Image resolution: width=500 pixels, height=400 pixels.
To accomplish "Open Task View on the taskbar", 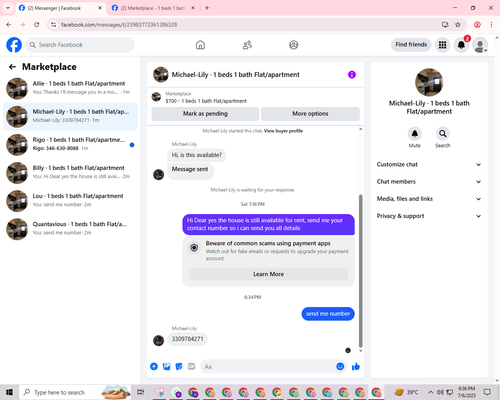I will [141, 392].
